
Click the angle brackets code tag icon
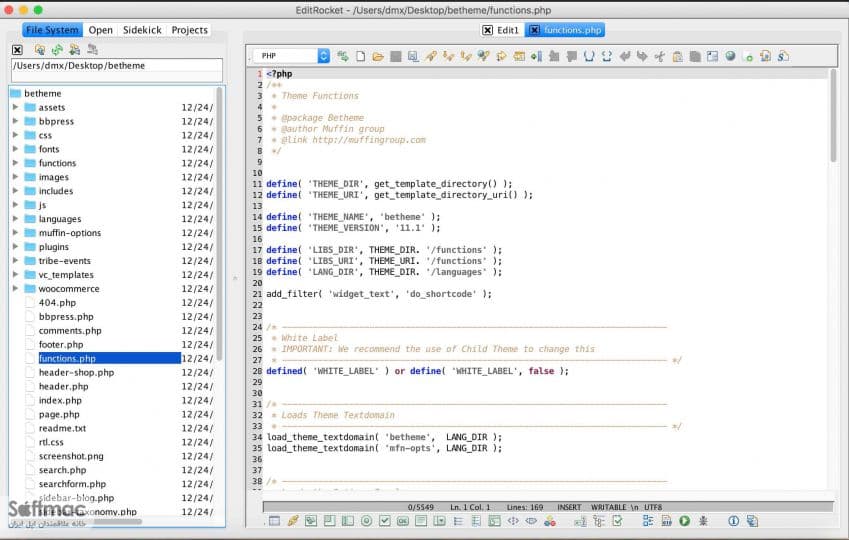click(513, 521)
